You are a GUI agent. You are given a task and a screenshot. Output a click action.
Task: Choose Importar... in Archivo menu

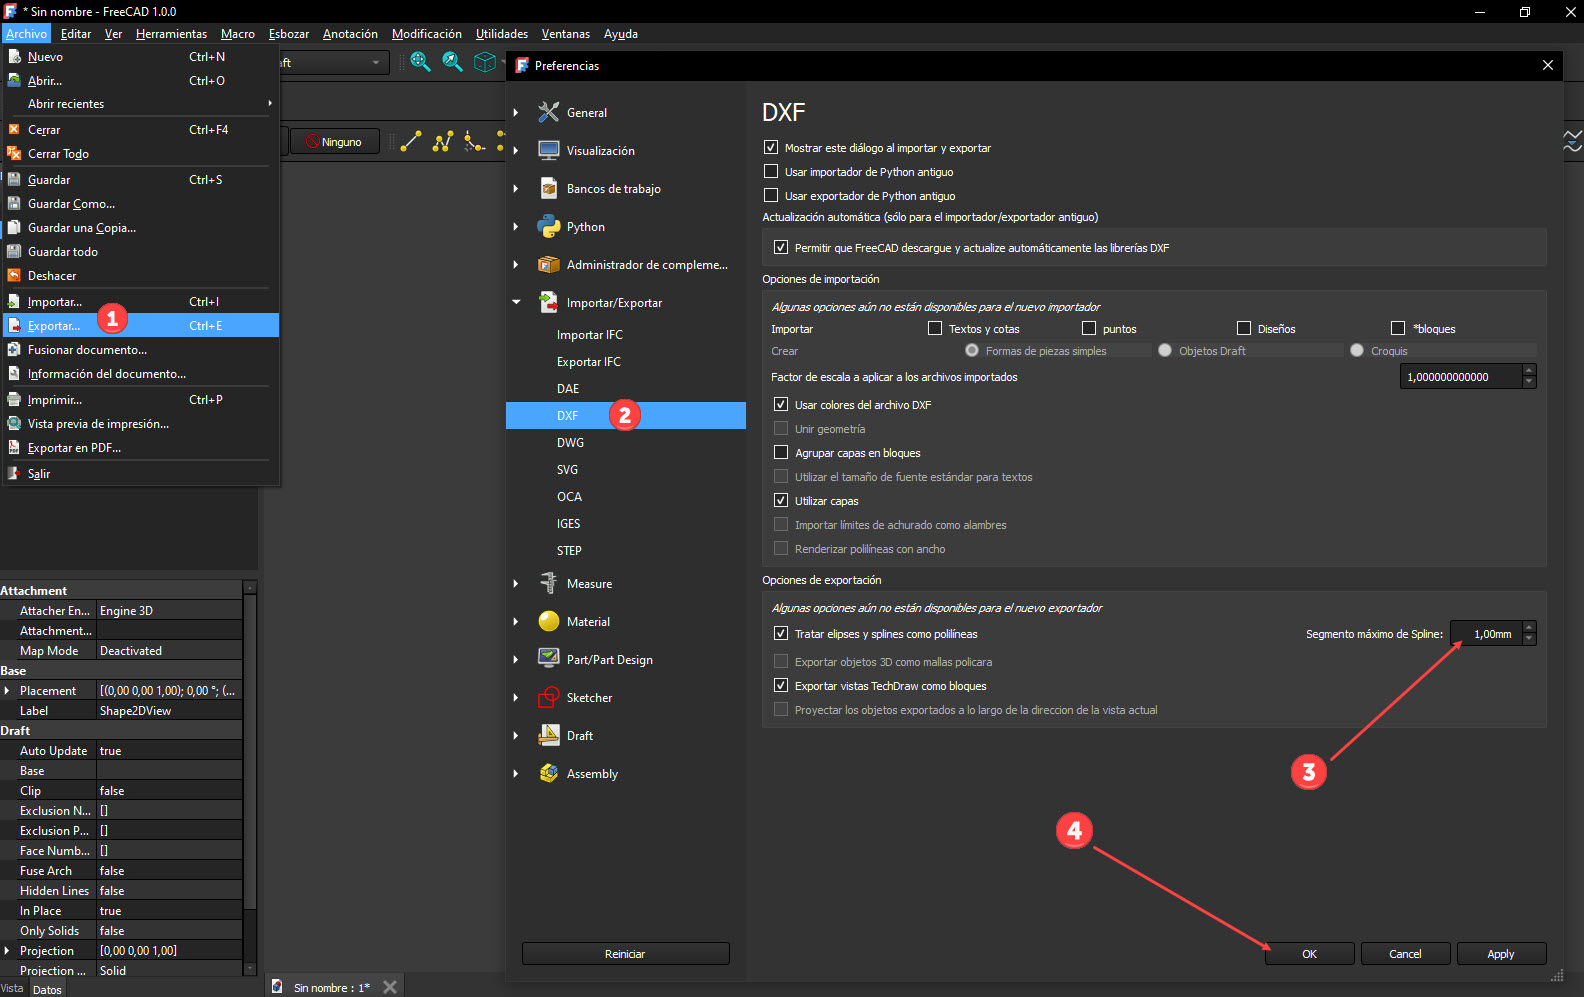141,301
